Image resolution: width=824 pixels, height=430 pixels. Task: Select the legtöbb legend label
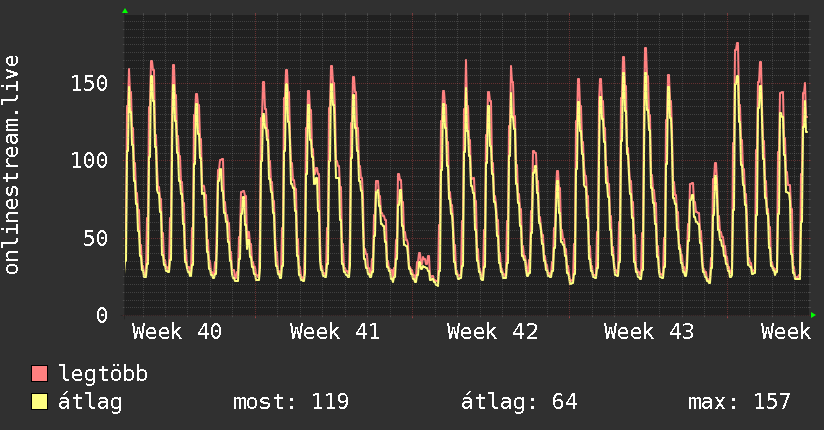click(103, 374)
